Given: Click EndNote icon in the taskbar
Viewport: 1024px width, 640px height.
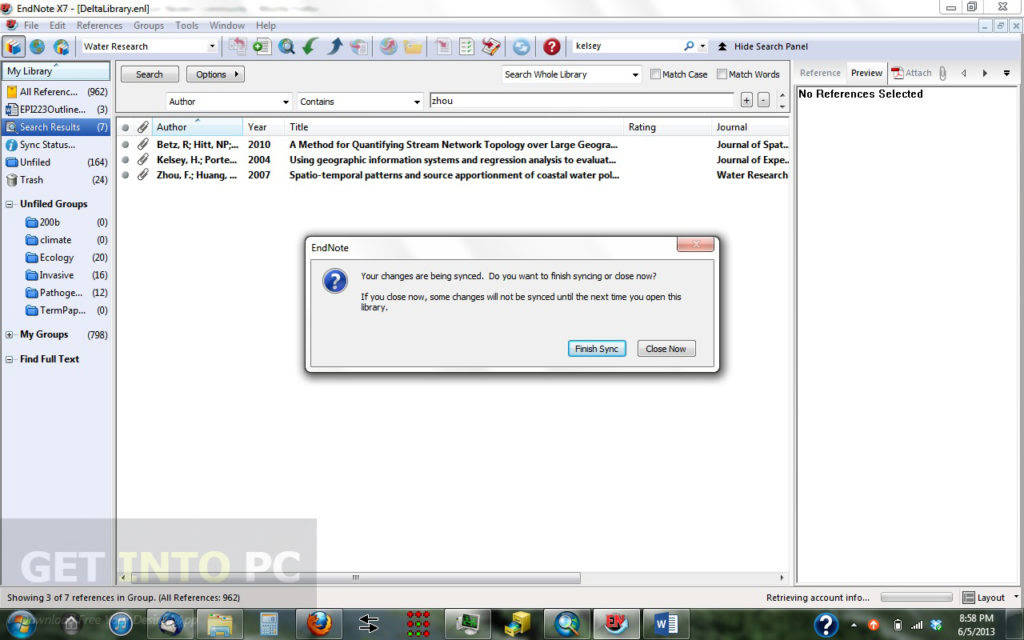Looking at the screenshot, I should click(x=616, y=624).
